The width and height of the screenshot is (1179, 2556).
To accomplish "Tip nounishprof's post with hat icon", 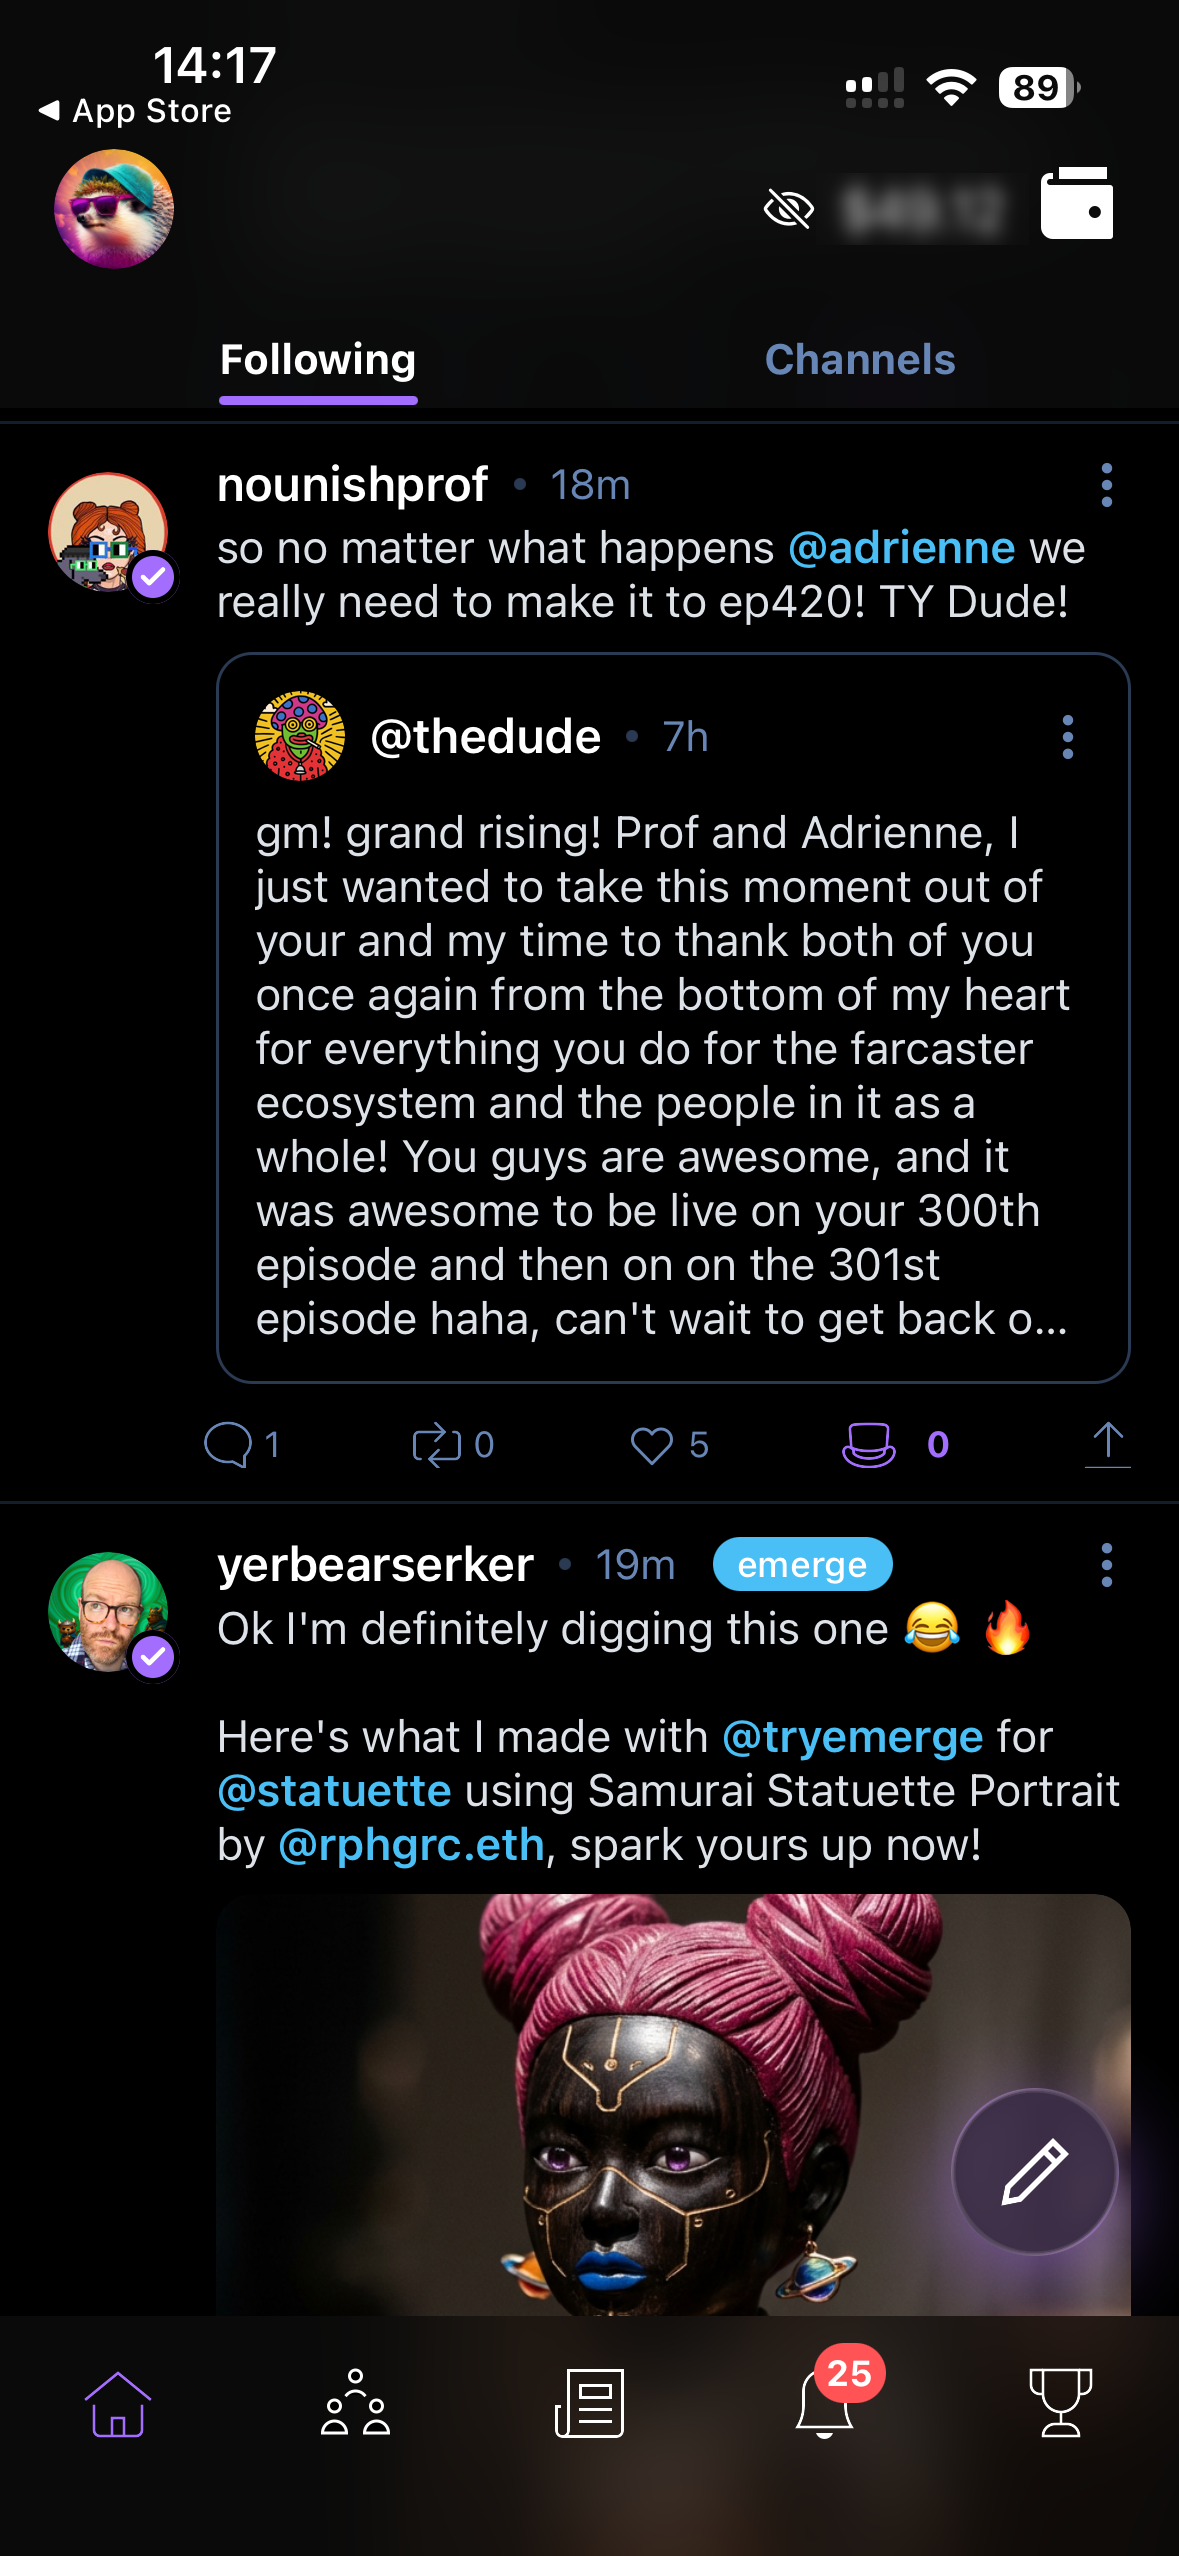I will pyautogui.click(x=869, y=1445).
